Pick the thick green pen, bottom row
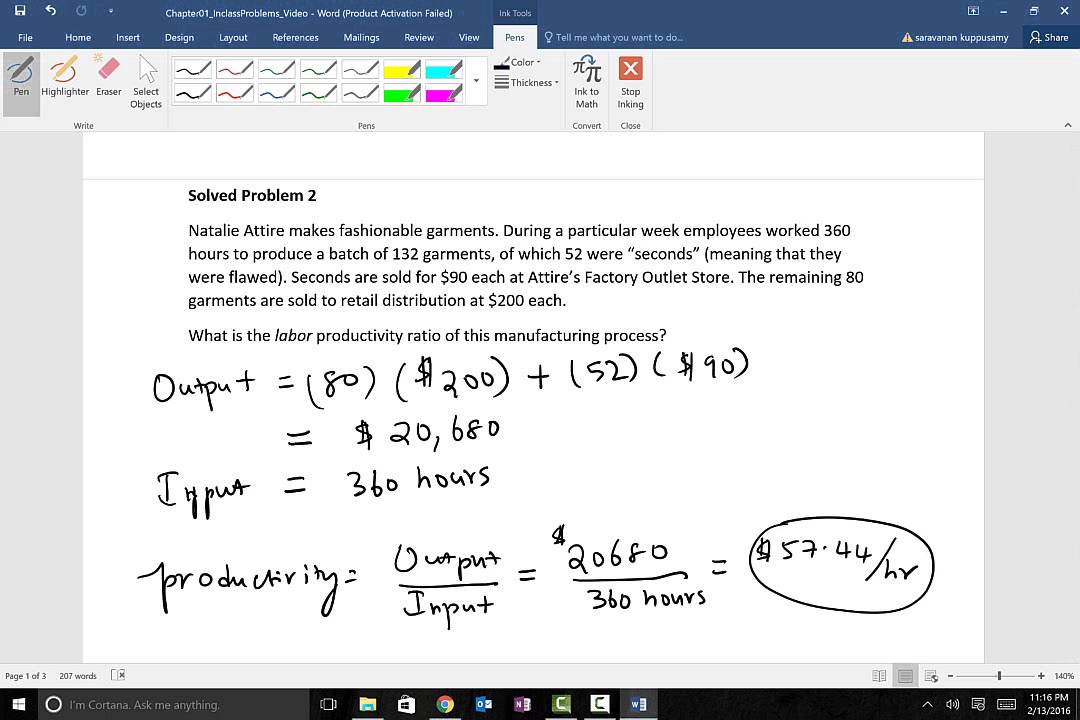The width and height of the screenshot is (1080, 720). pyautogui.click(x=319, y=92)
